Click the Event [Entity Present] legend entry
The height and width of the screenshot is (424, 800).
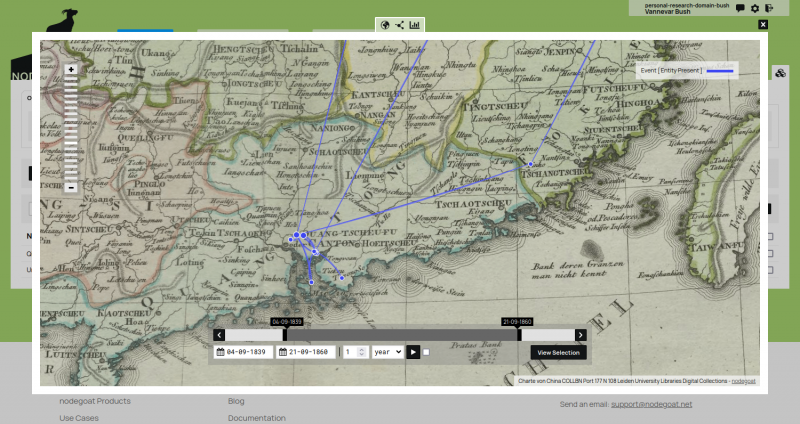[x=687, y=70]
